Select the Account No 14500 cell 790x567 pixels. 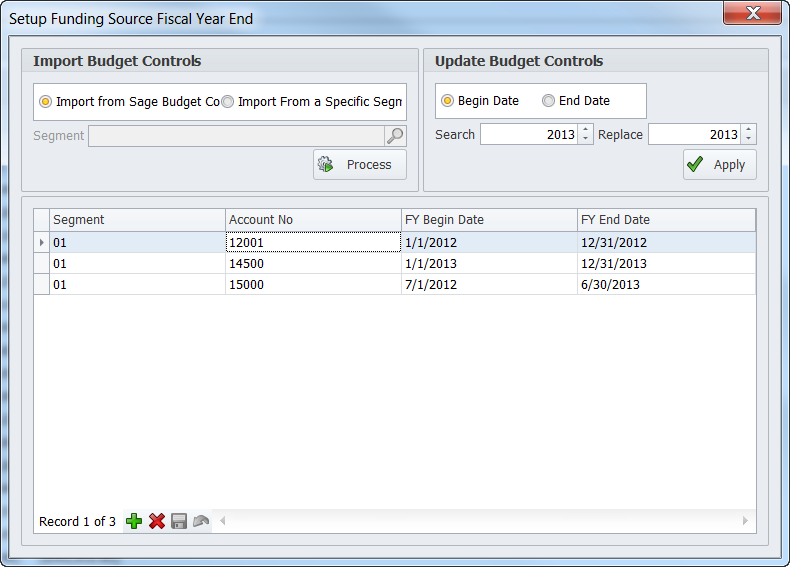coord(312,264)
